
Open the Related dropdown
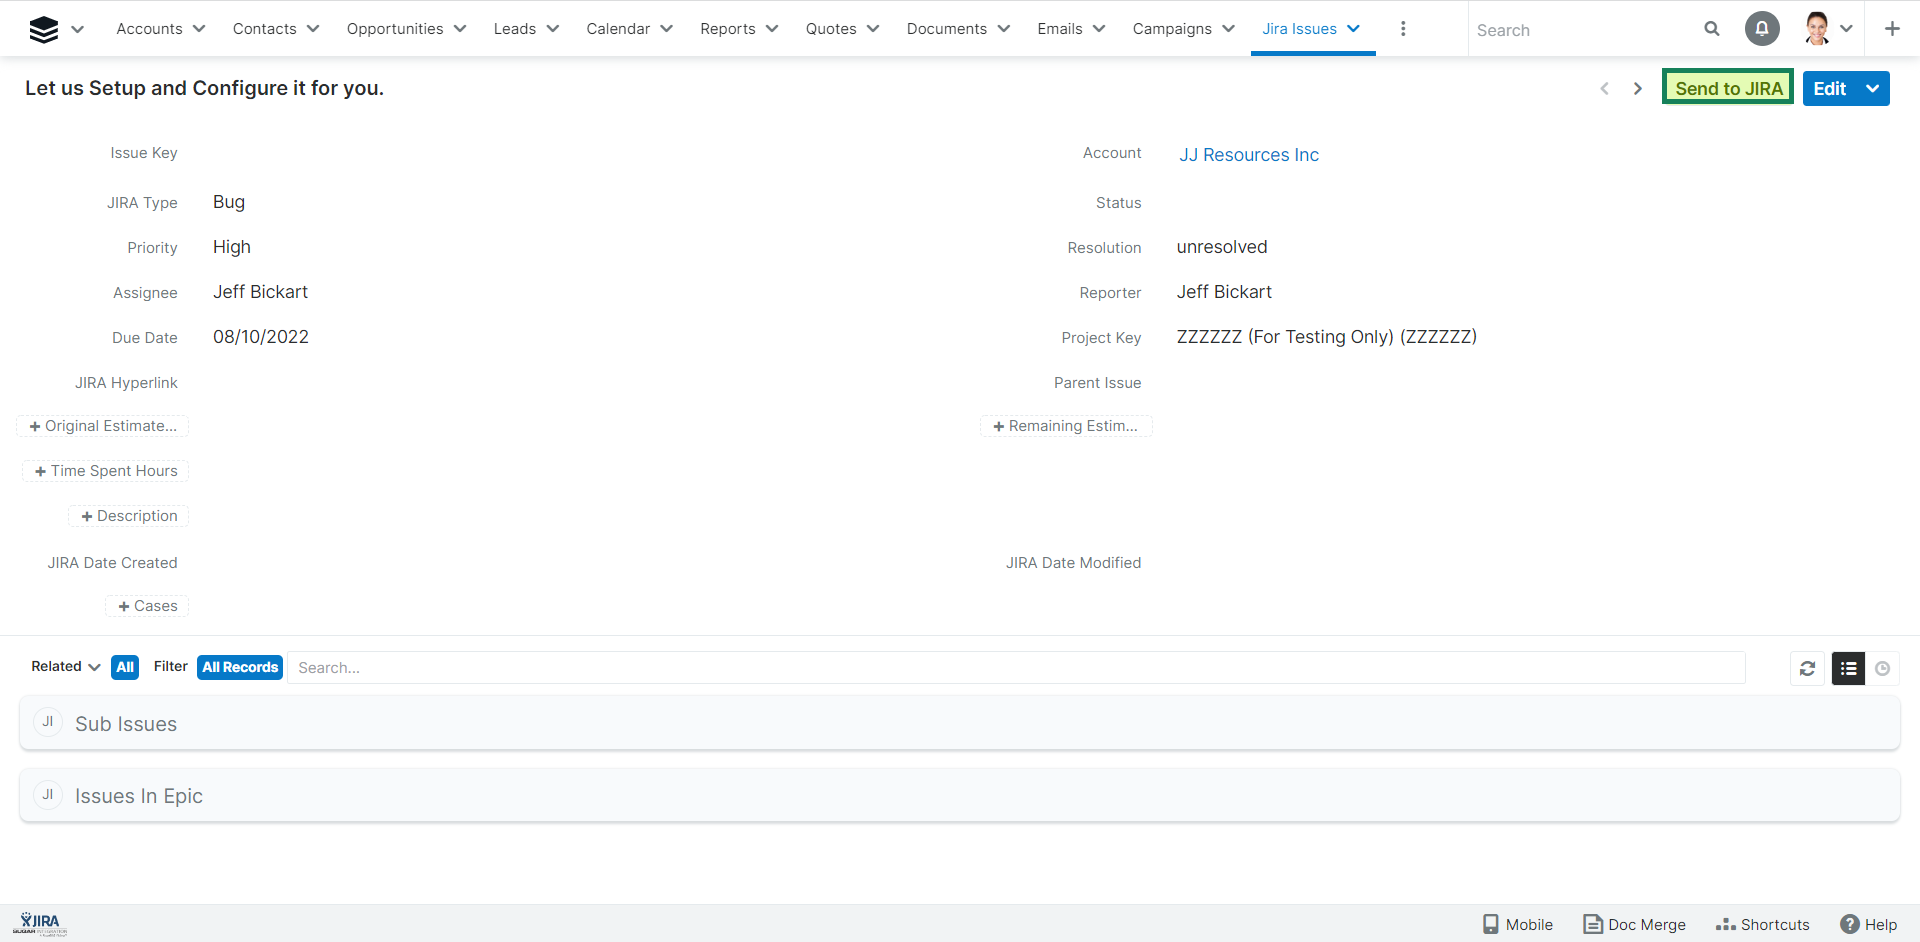pyautogui.click(x=66, y=667)
